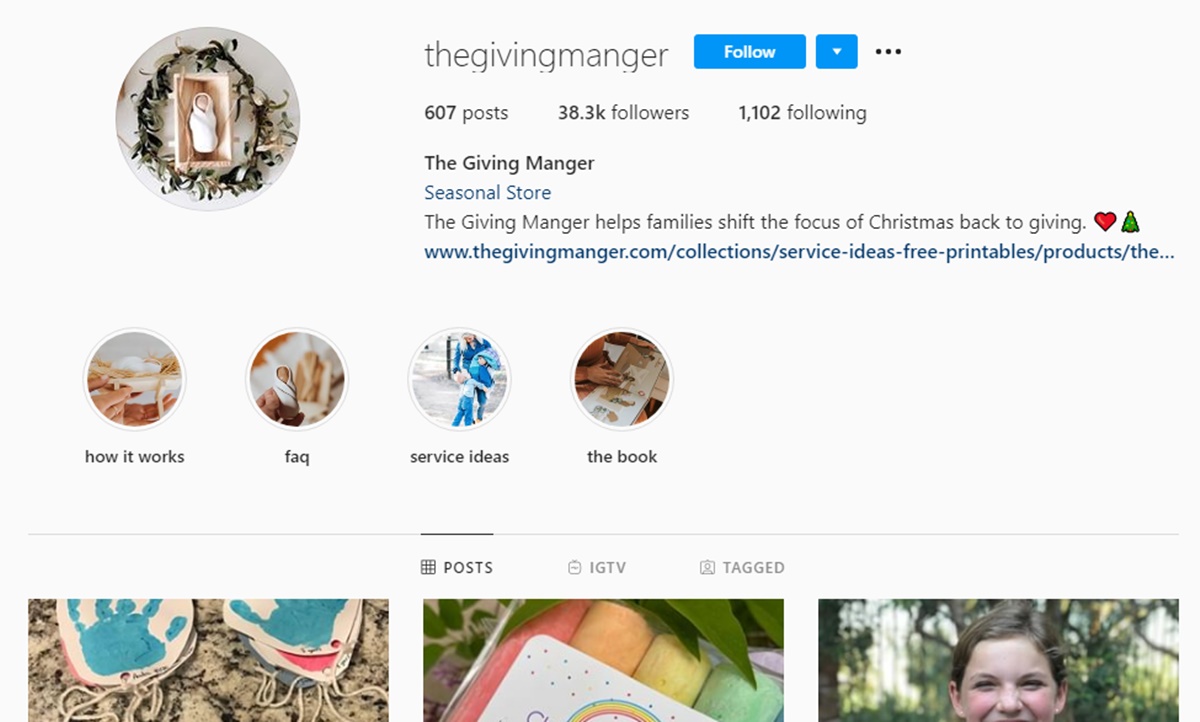1200x722 pixels.
Task: Open the 'service ideas' story highlight
Action: pyautogui.click(x=460, y=379)
